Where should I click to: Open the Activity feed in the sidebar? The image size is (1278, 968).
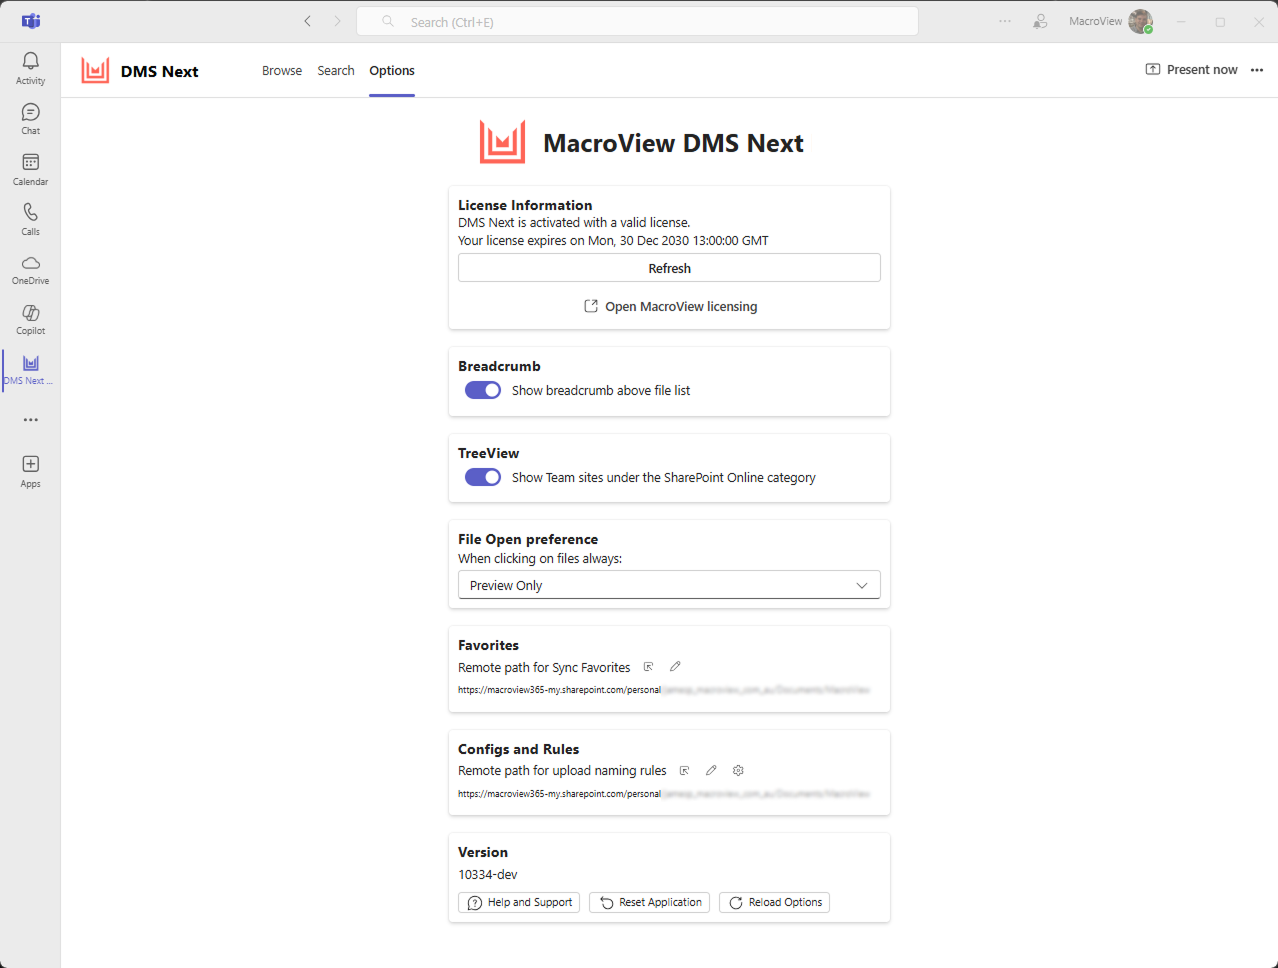tap(30, 68)
